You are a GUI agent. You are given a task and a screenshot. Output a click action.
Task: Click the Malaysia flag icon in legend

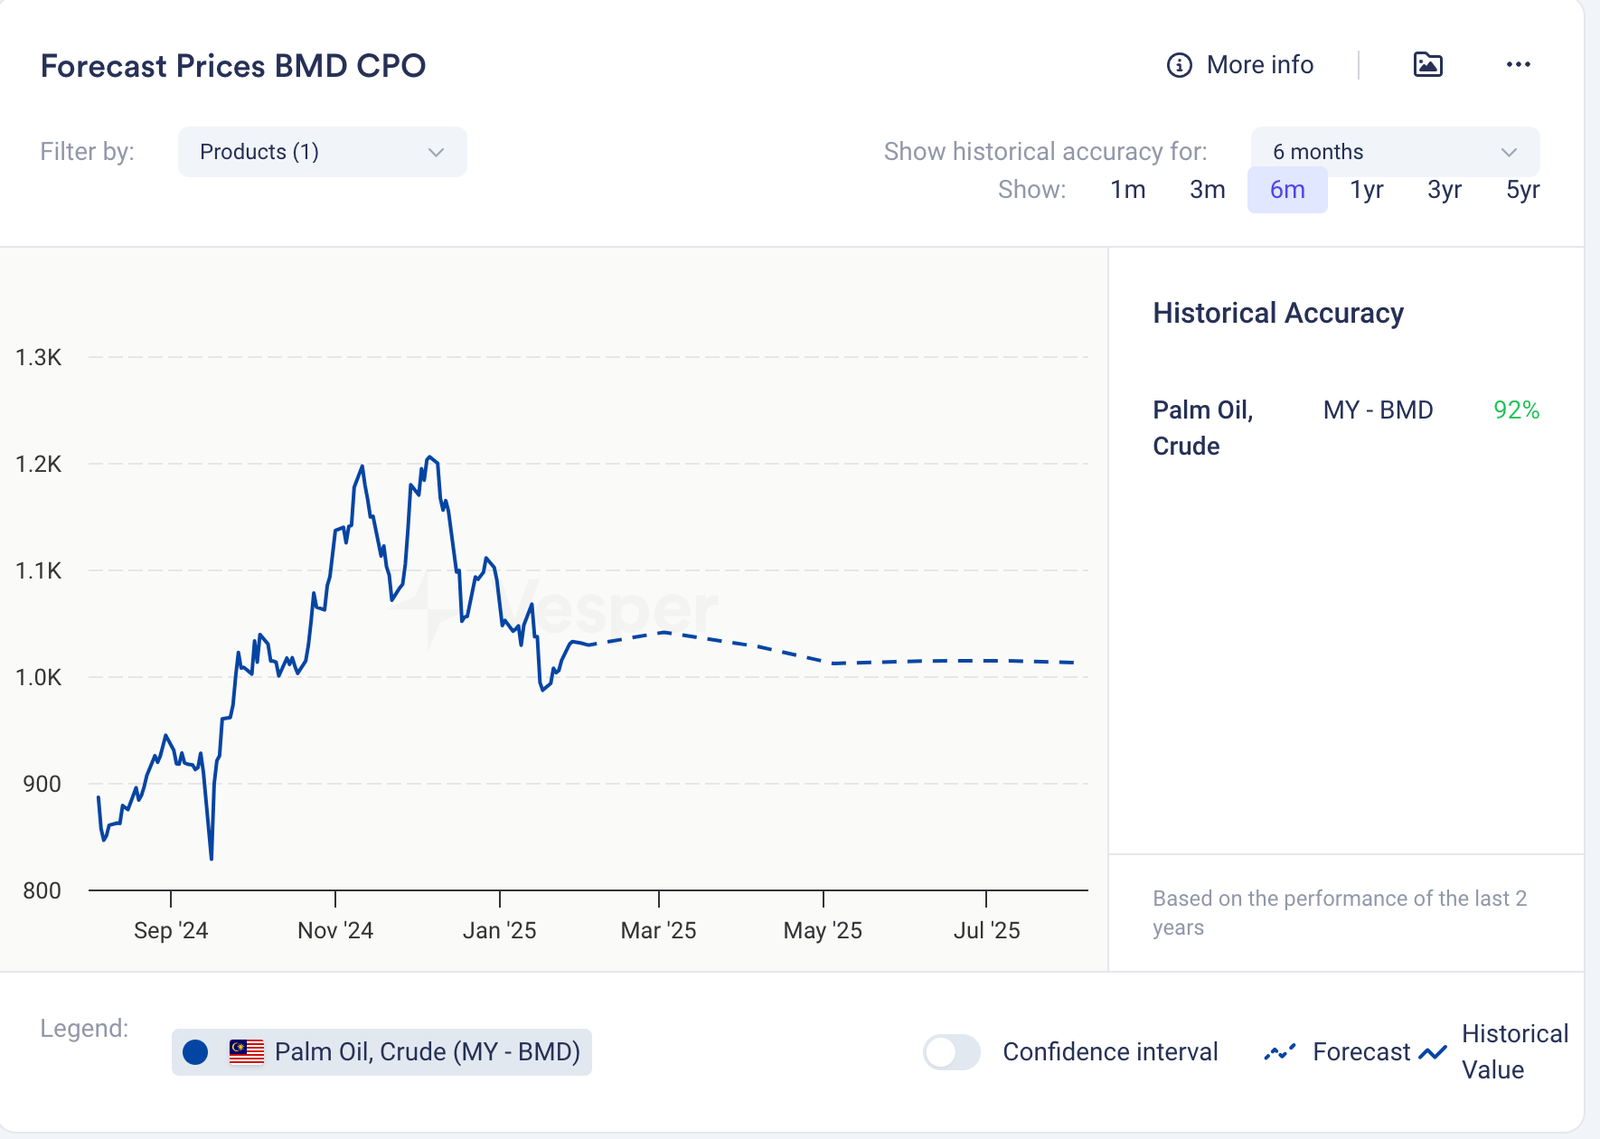246,1052
